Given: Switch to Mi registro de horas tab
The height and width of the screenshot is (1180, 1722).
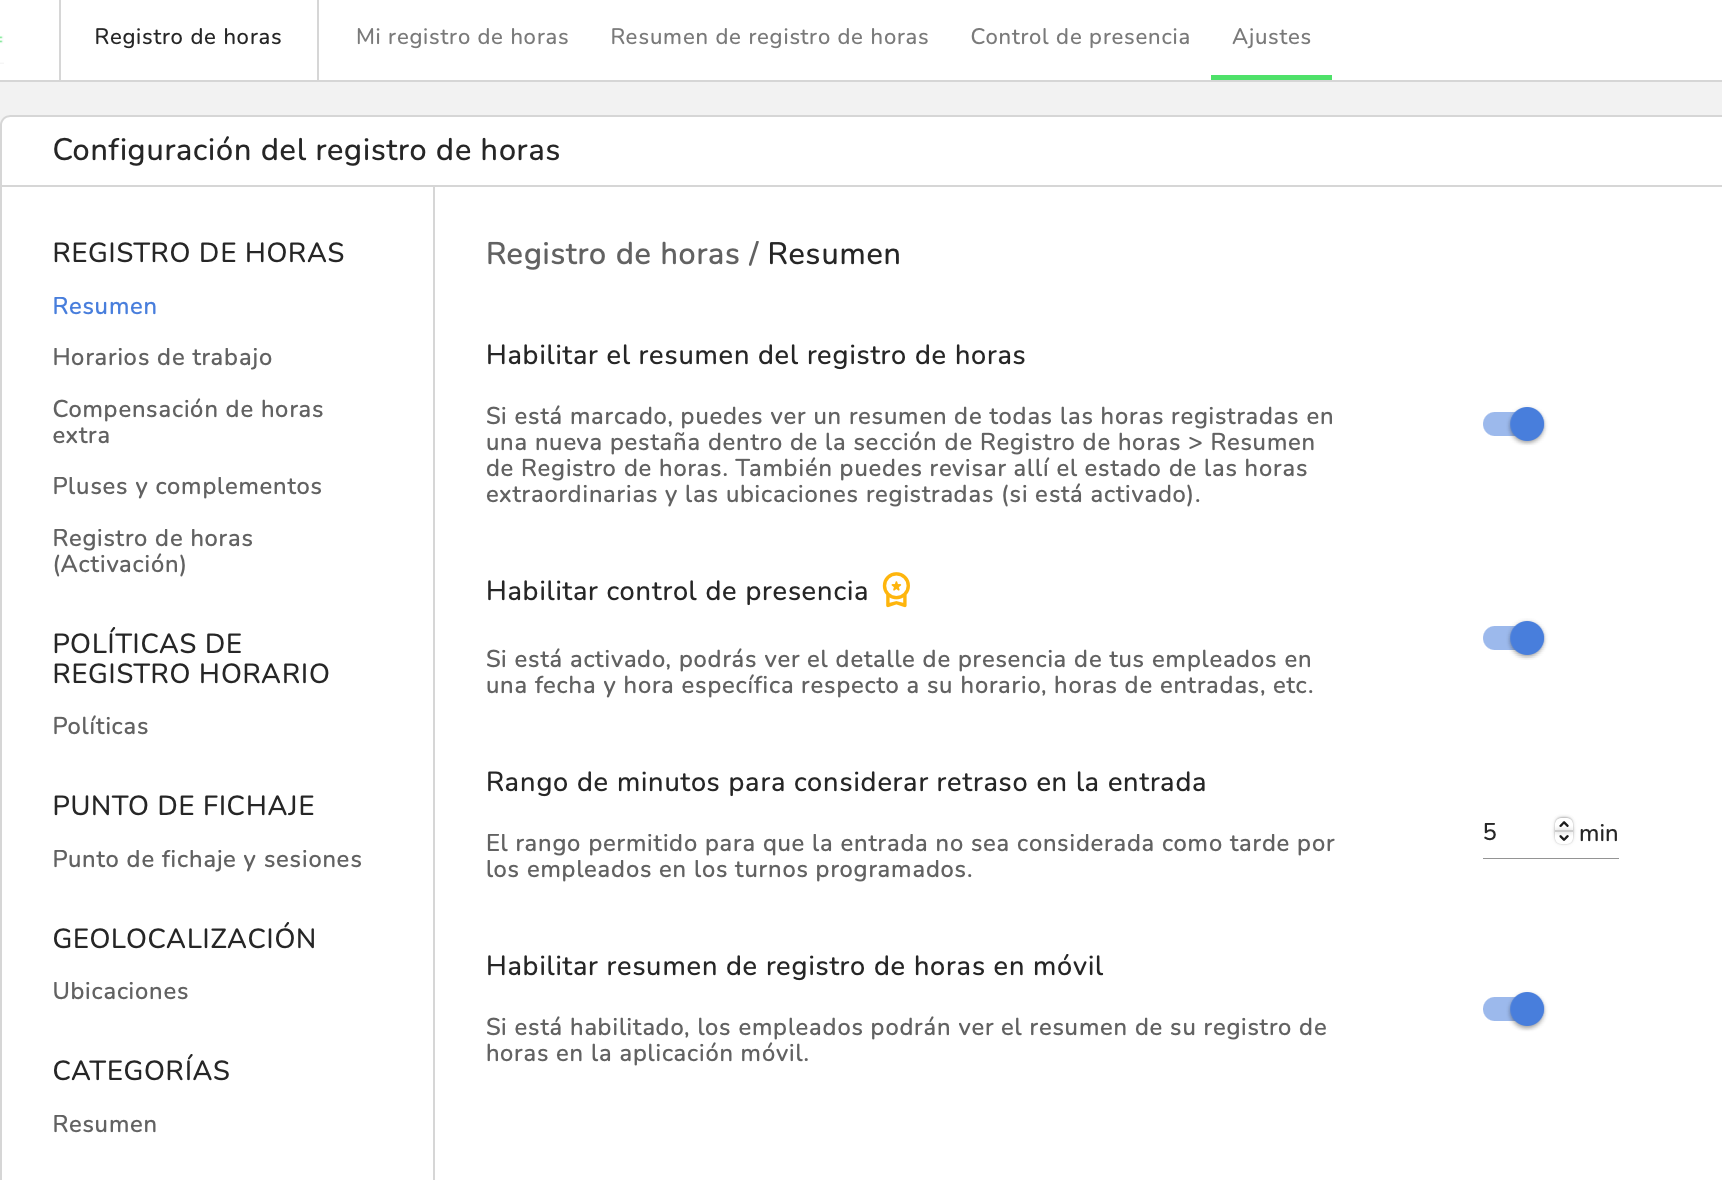Looking at the screenshot, I should point(462,37).
